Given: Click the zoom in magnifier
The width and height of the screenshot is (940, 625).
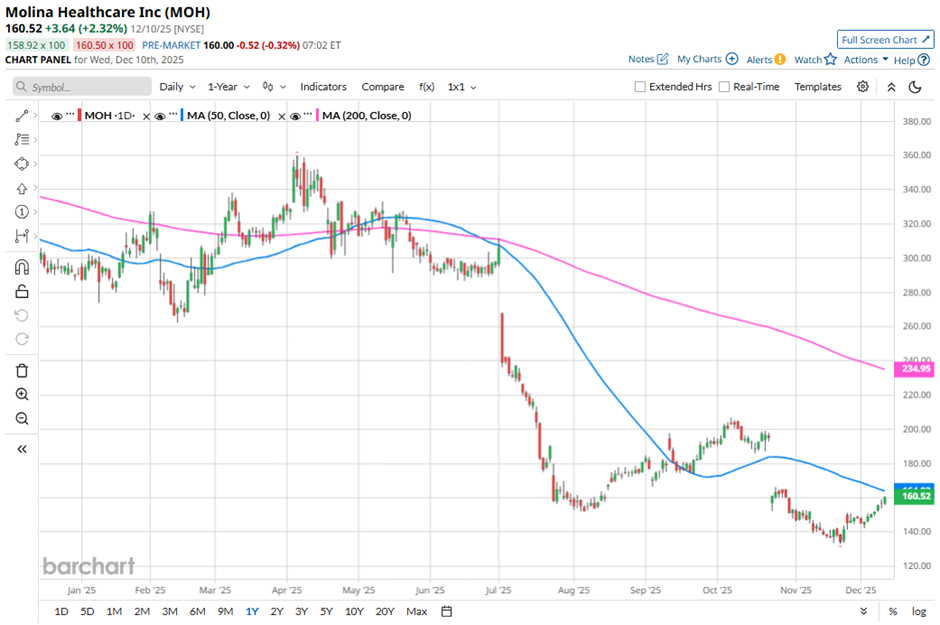Looking at the screenshot, I should click(x=22, y=394).
